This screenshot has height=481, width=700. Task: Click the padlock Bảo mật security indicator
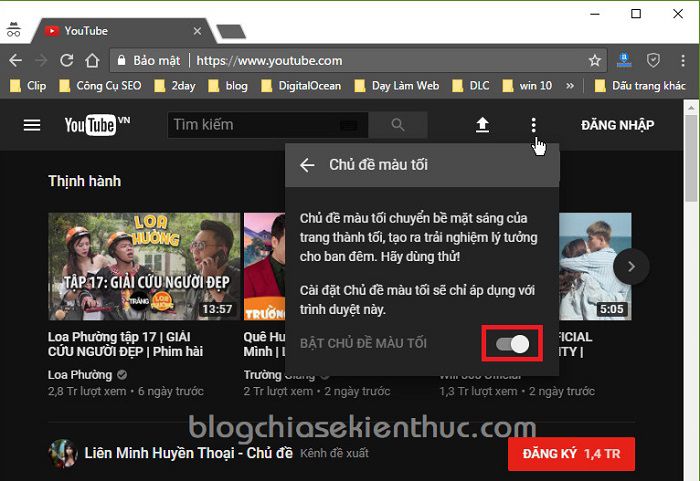149,60
